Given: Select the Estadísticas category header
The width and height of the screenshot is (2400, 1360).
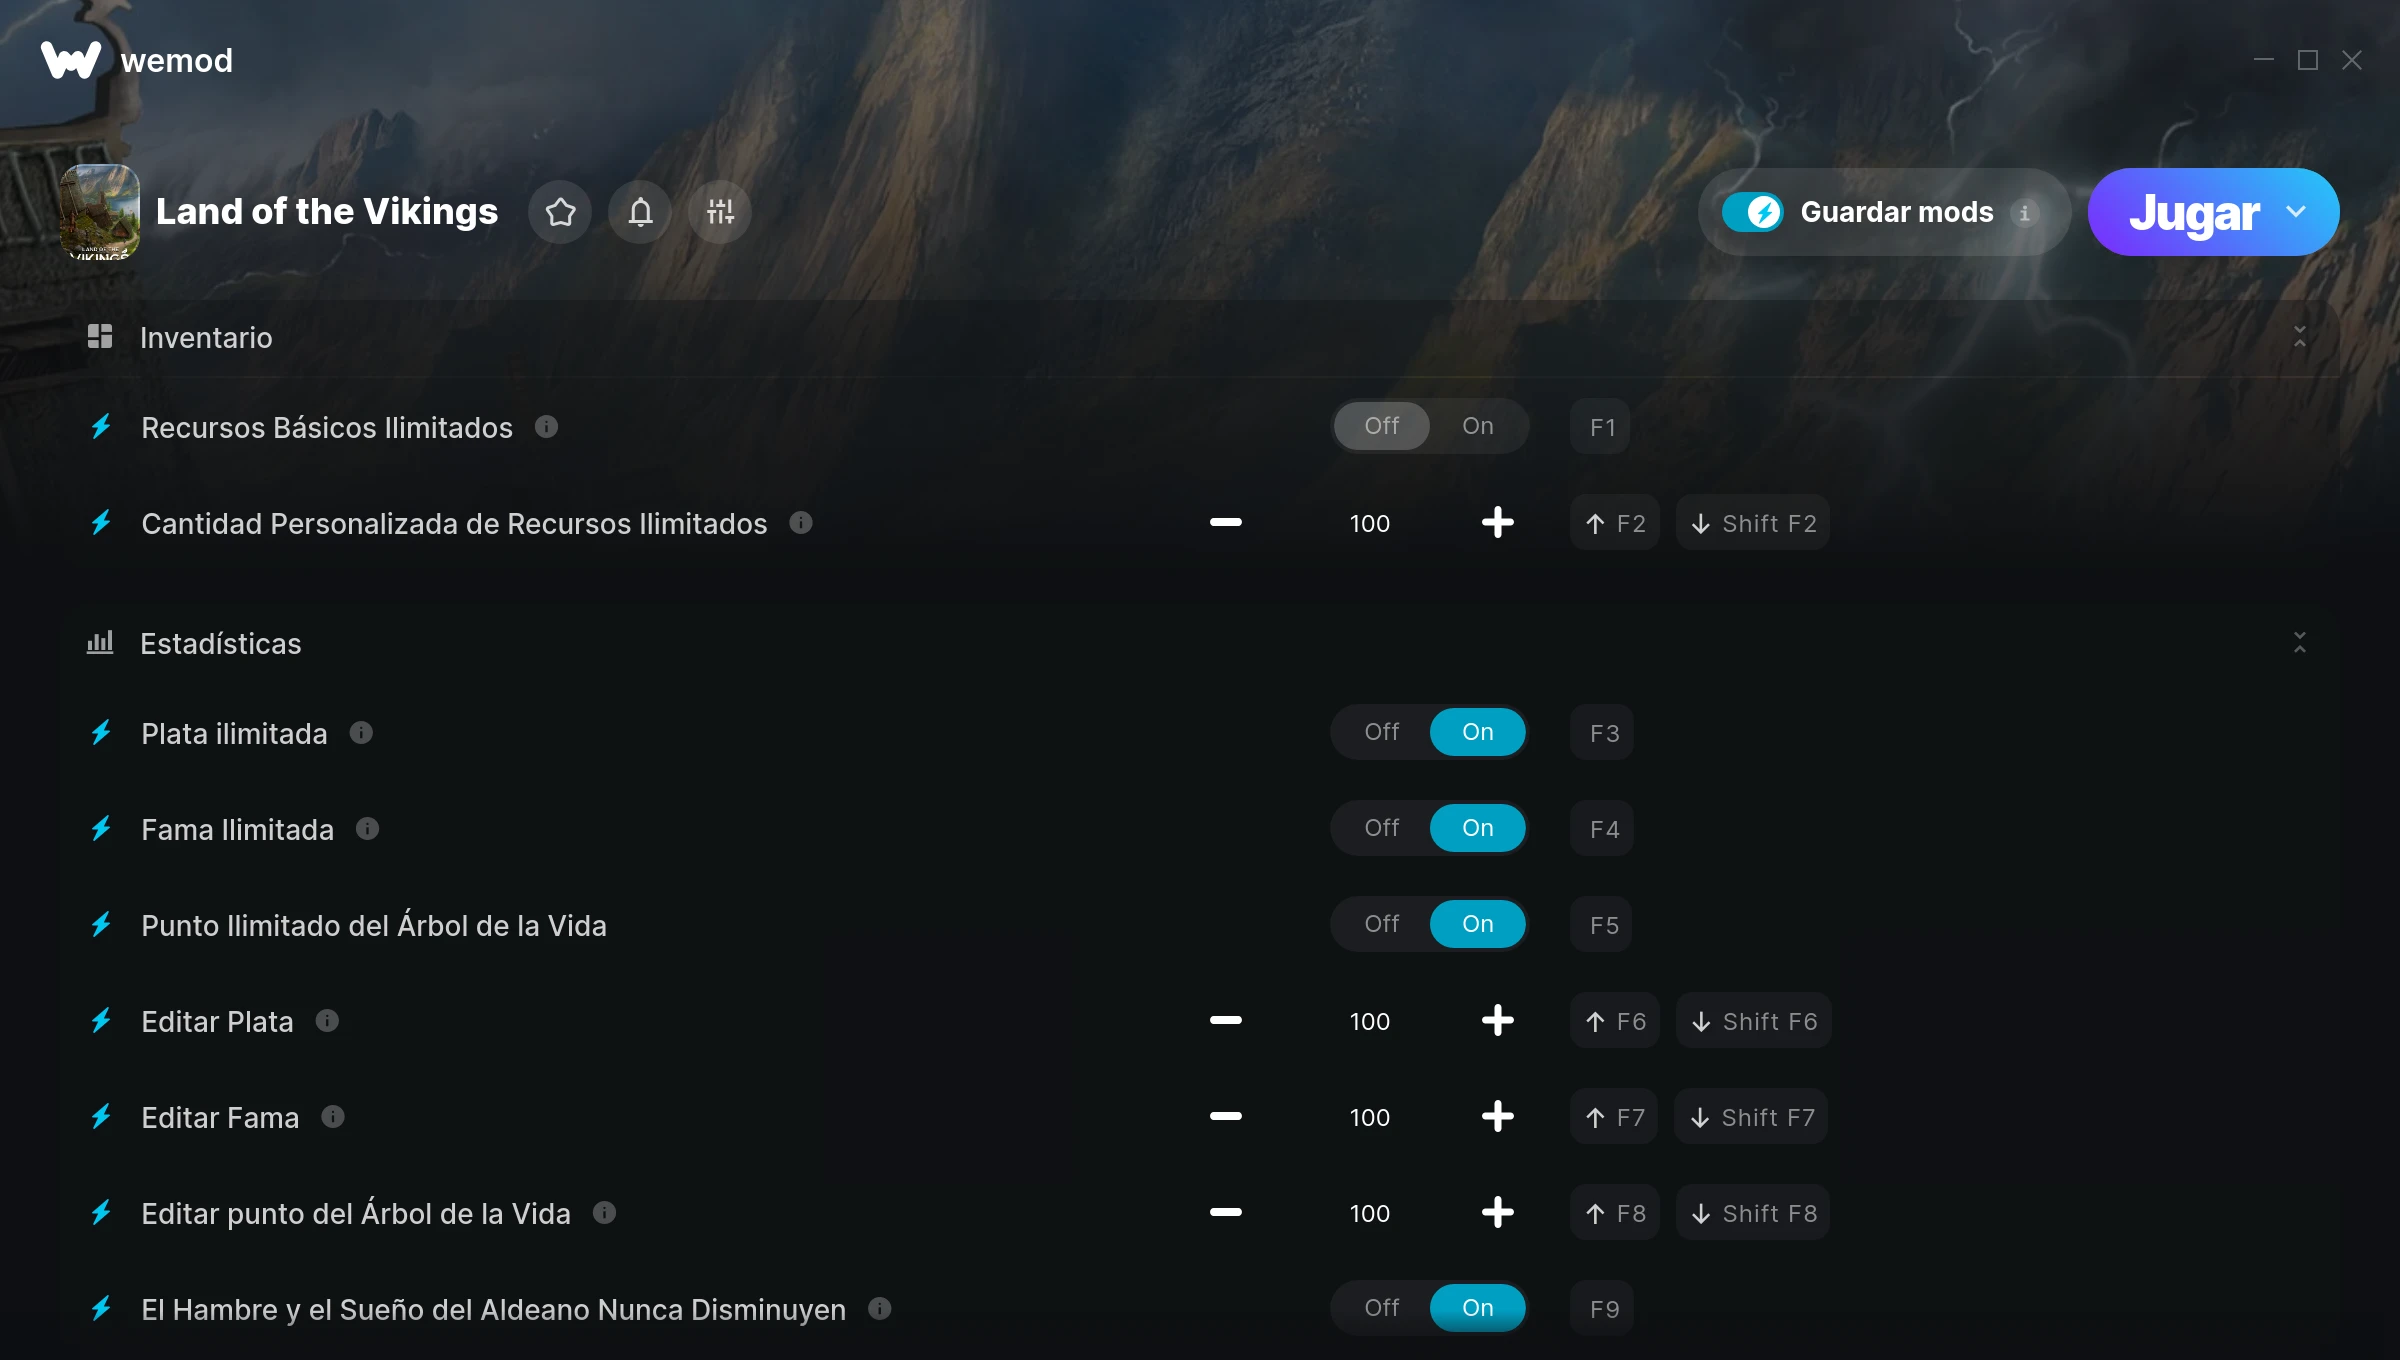Looking at the screenshot, I should coord(220,643).
